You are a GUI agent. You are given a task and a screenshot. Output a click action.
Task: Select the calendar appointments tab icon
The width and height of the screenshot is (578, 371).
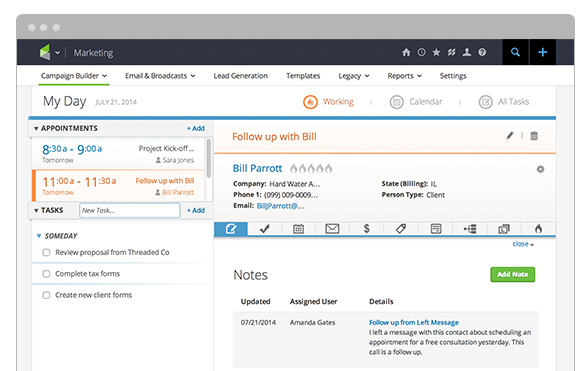[298, 229]
